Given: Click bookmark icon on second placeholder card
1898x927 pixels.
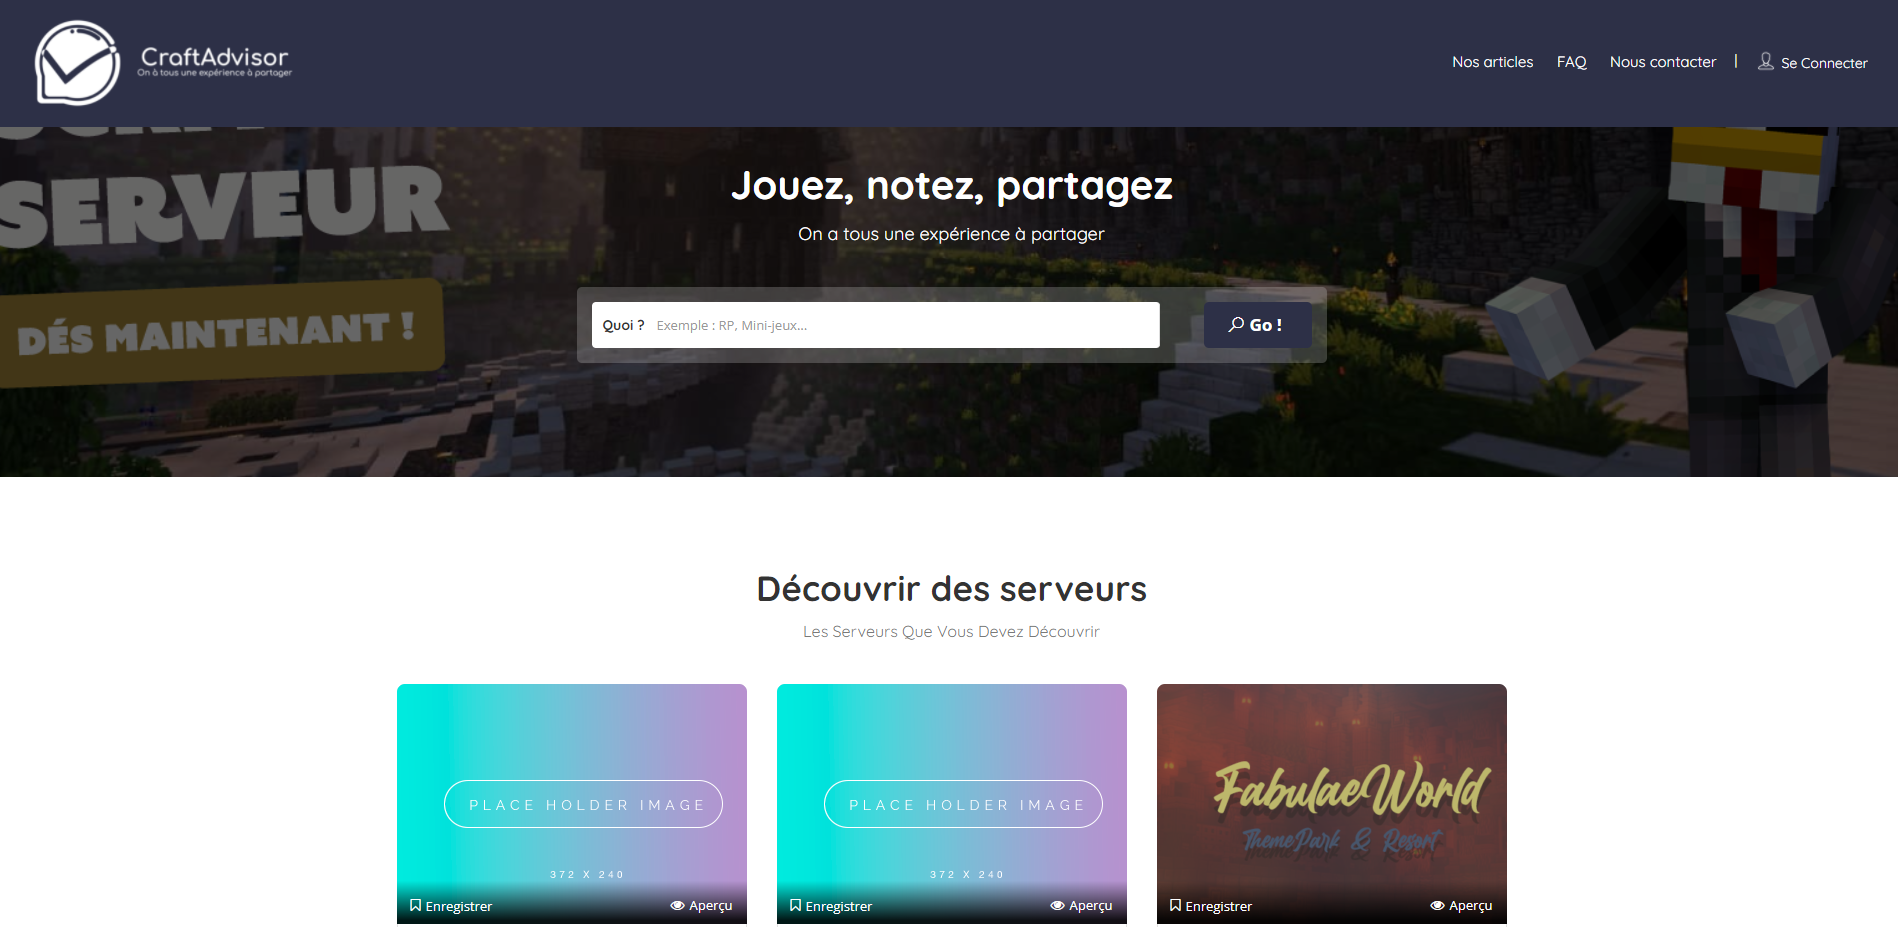Looking at the screenshot, I should [x=795, y=905].
